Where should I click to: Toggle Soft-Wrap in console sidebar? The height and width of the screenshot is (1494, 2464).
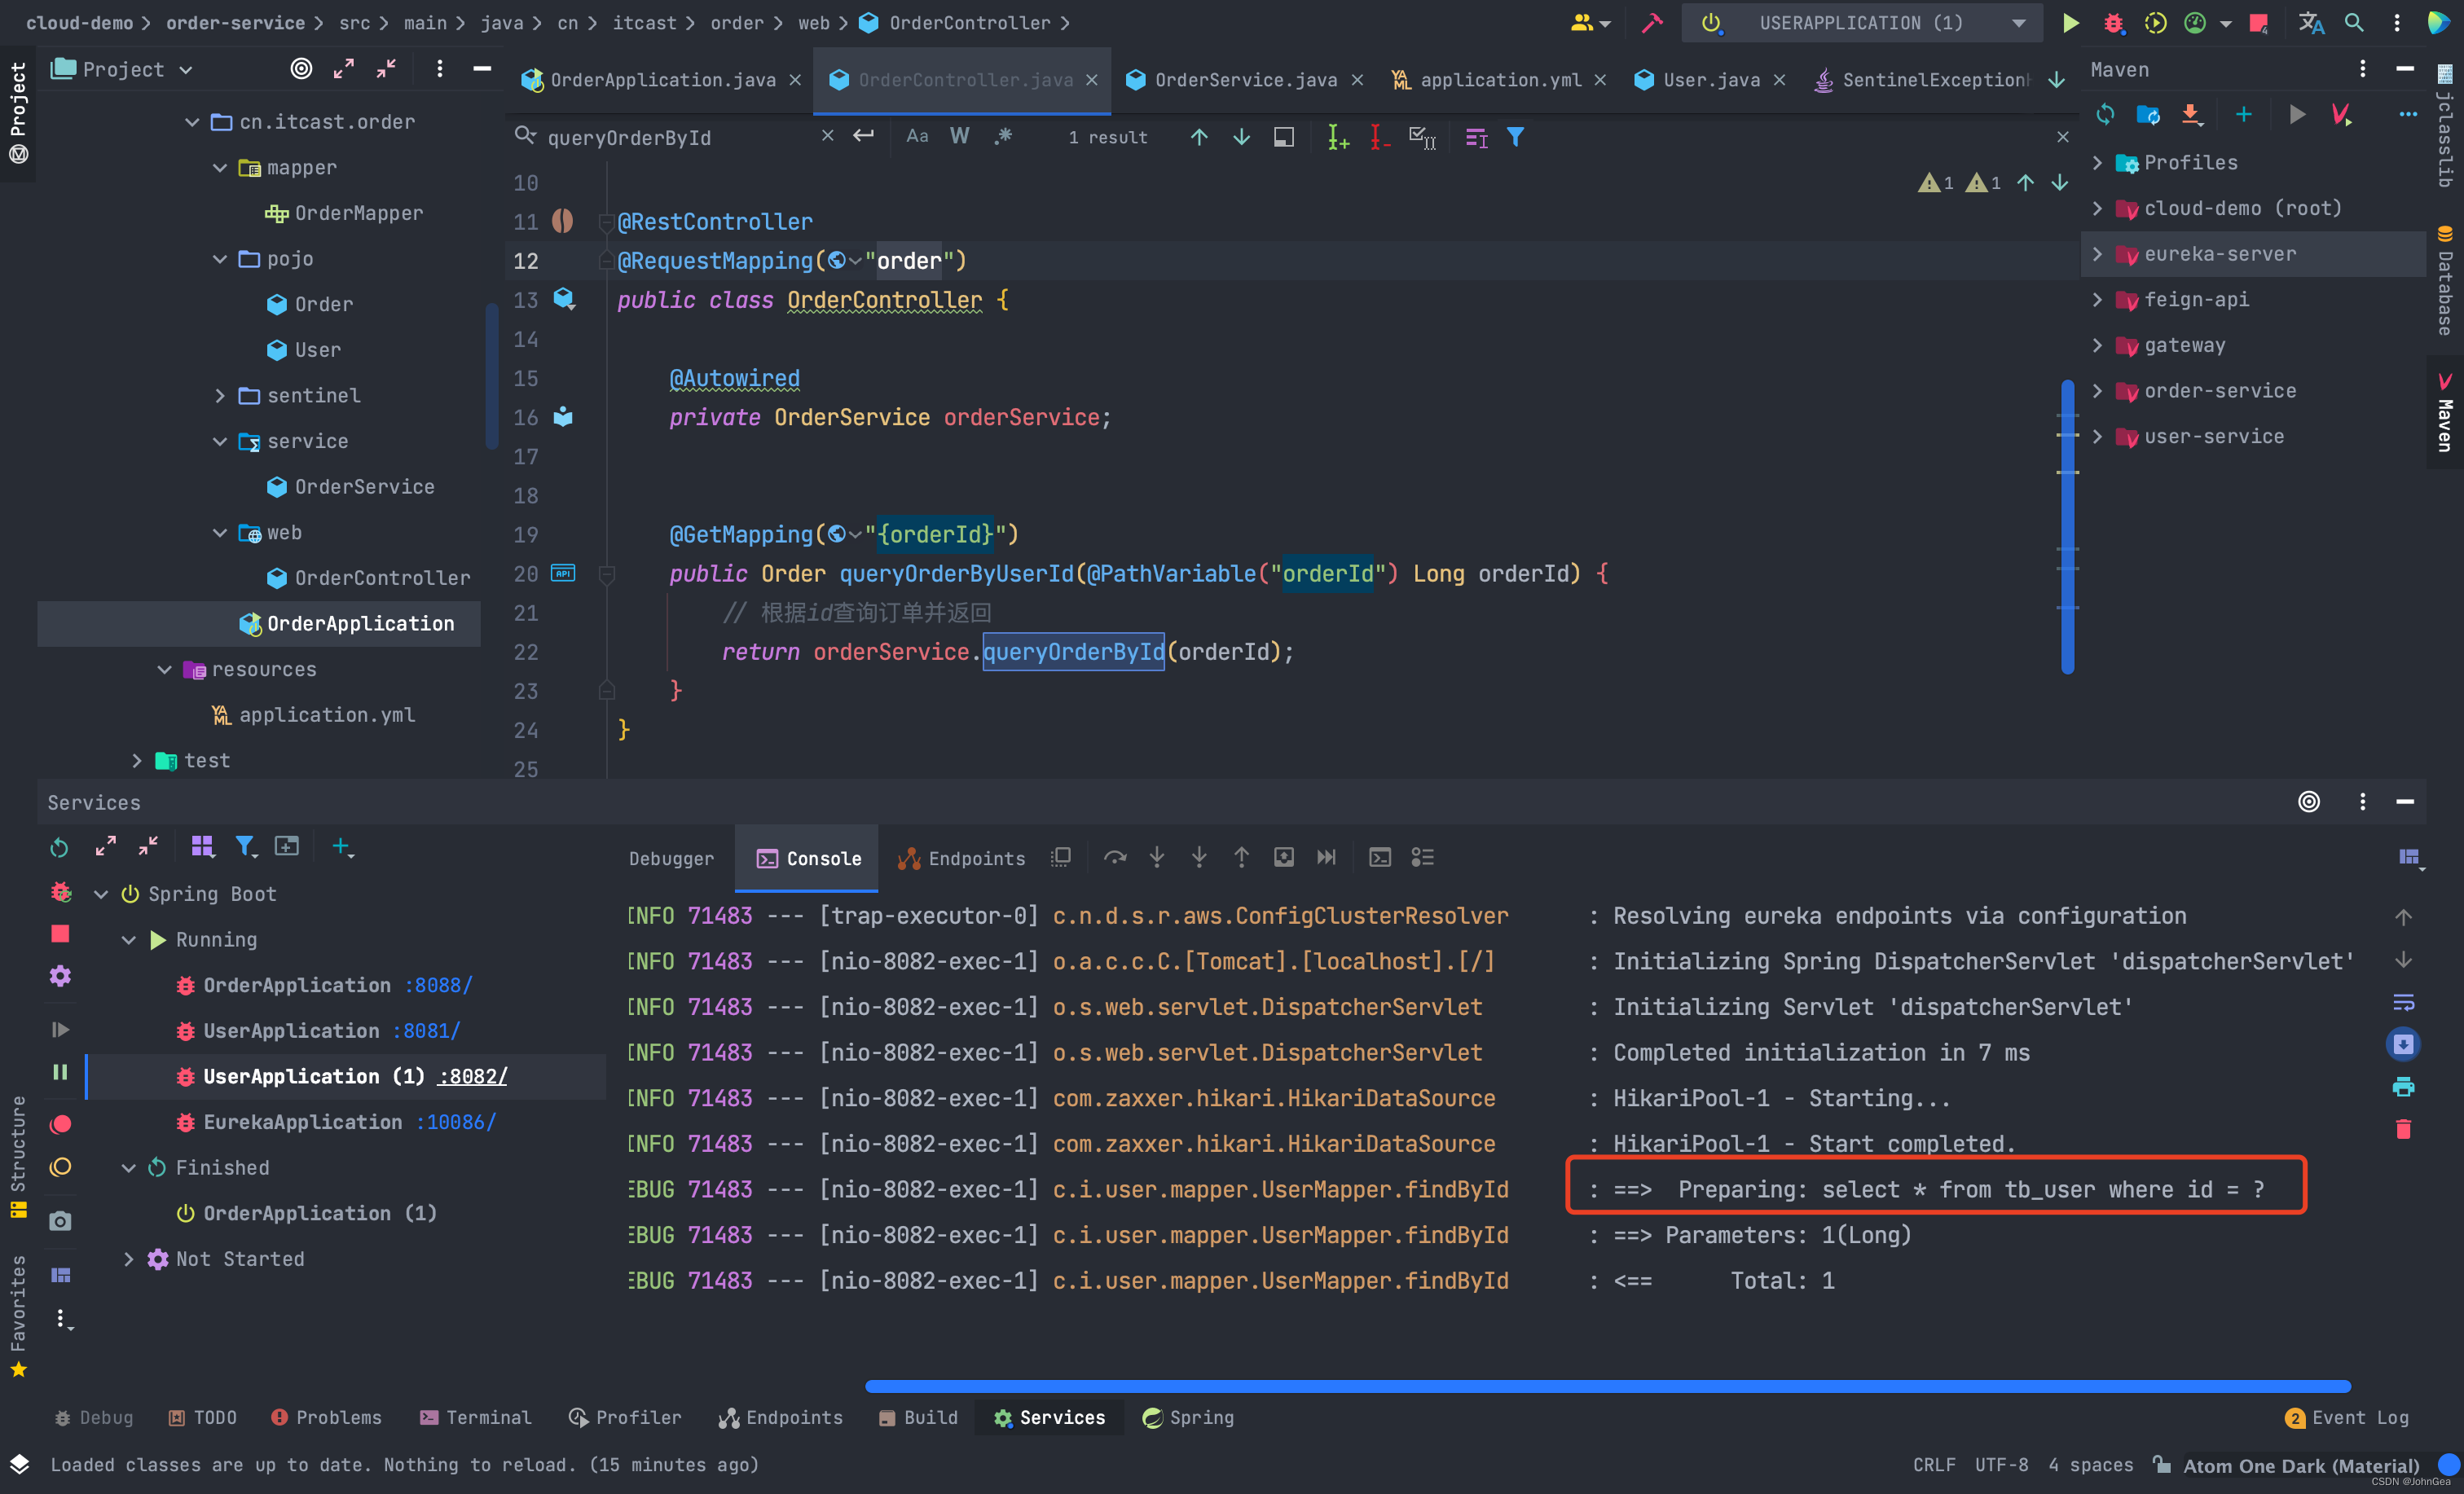pyautogui.click(x=2404, y=1002)
